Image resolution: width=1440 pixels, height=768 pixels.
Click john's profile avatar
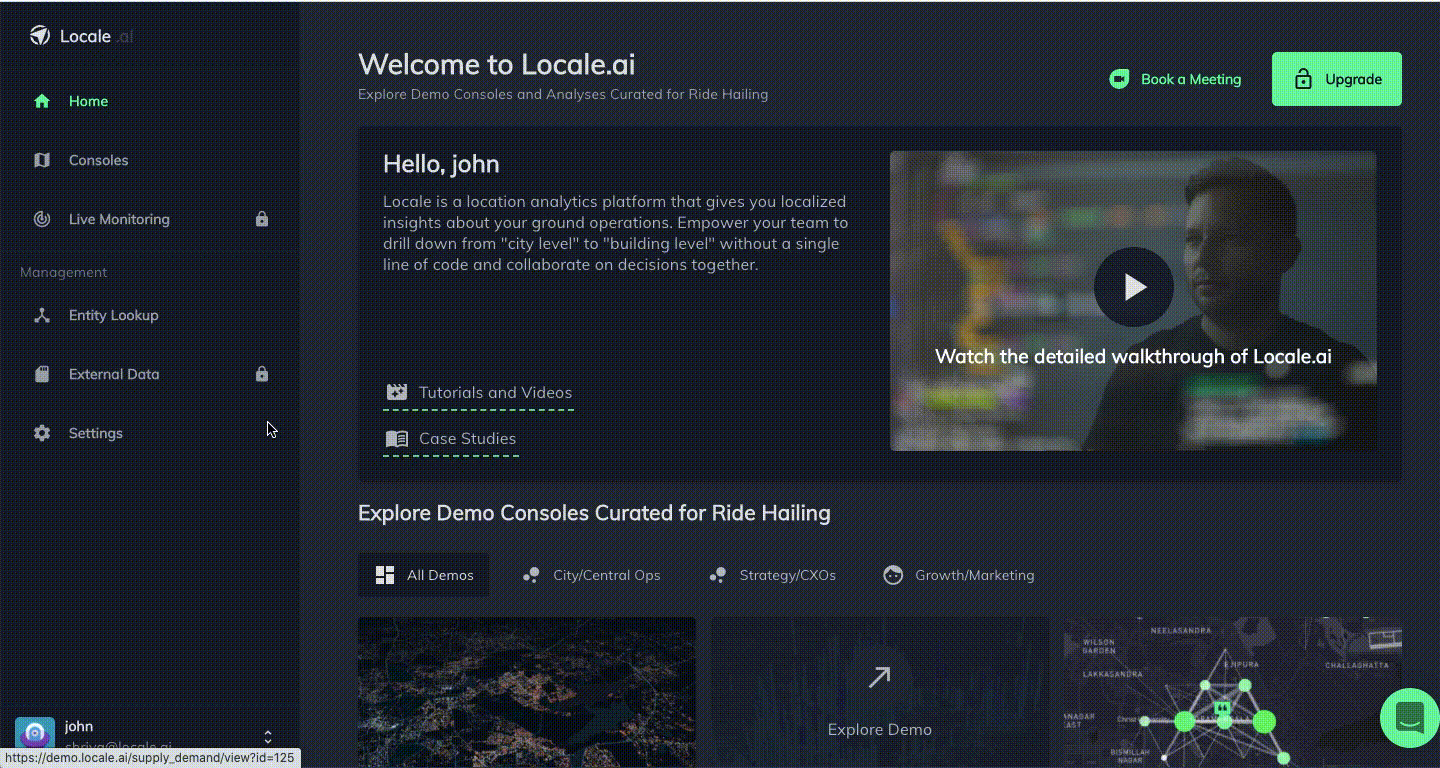click(35, 735)
